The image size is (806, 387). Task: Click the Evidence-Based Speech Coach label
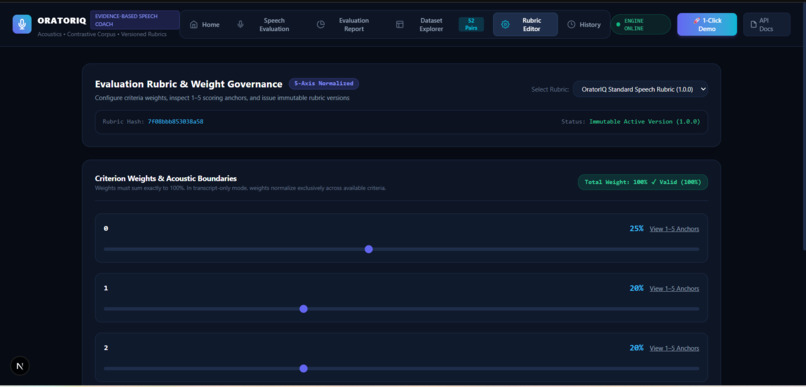coord(135,20)
